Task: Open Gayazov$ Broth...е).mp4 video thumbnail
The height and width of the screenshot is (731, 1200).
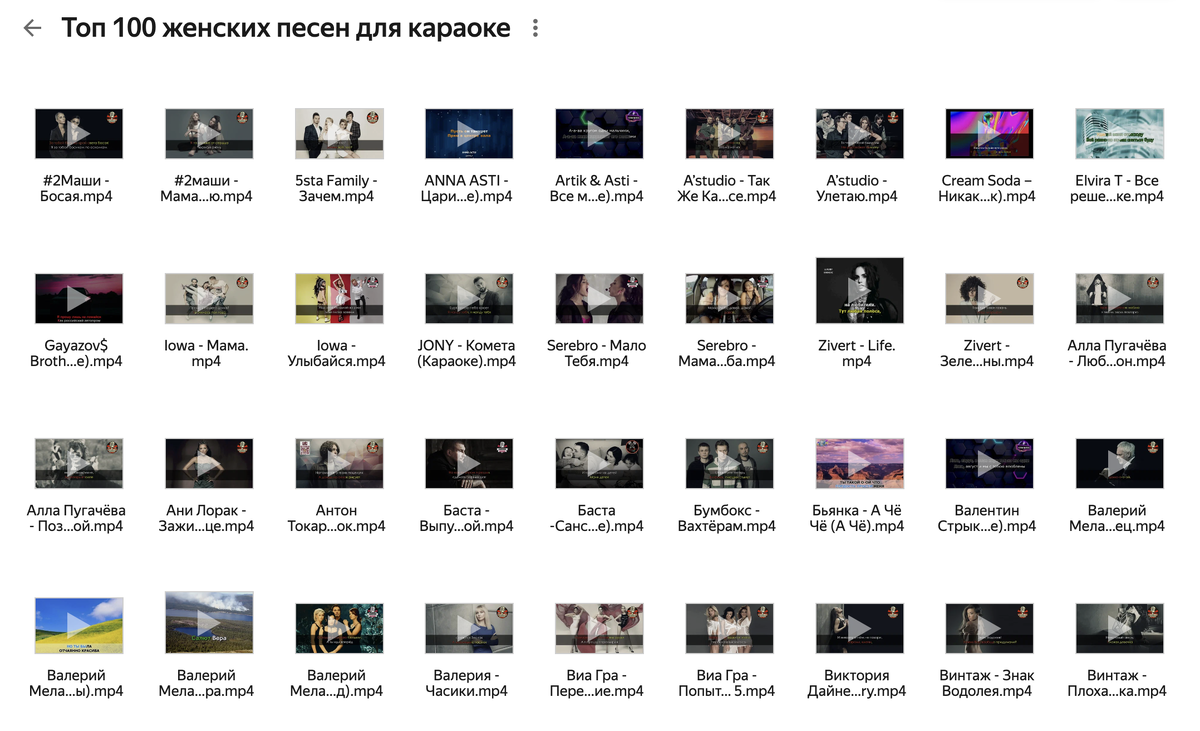Action: click(79, 298)
